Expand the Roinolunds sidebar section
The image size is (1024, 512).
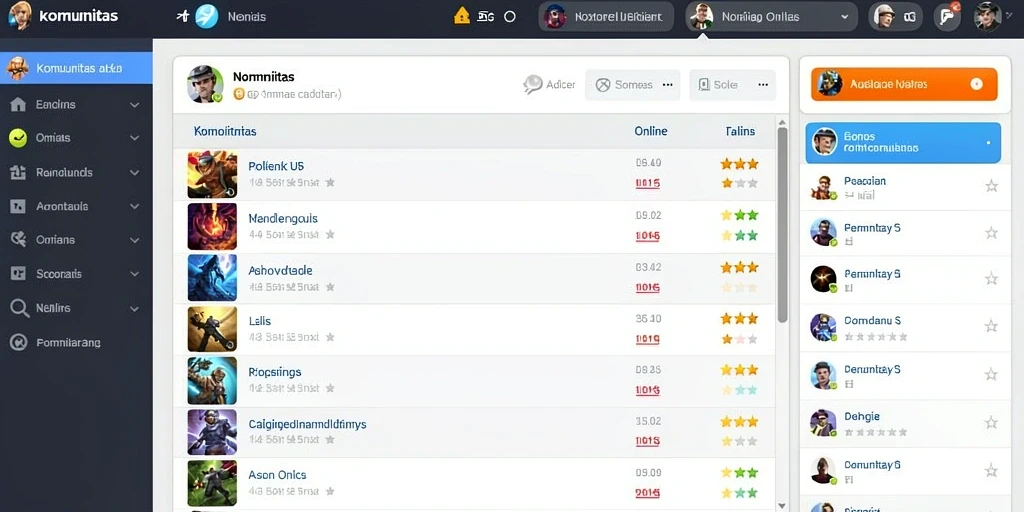(x=135, y=172)
